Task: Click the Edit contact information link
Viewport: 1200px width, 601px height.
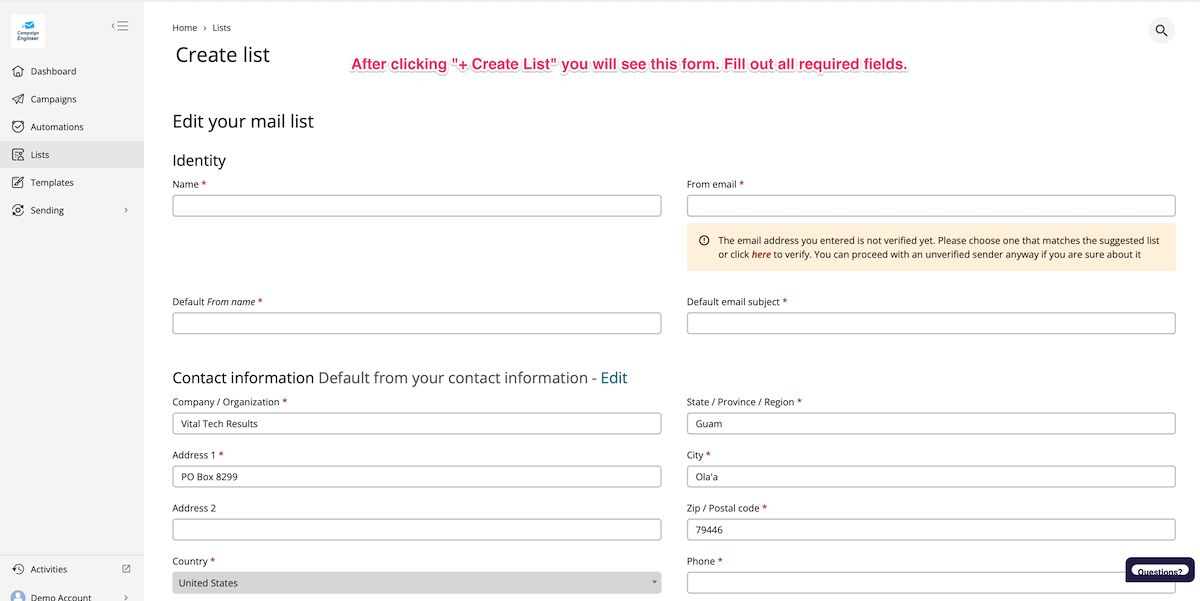Action: pos(614,378)
